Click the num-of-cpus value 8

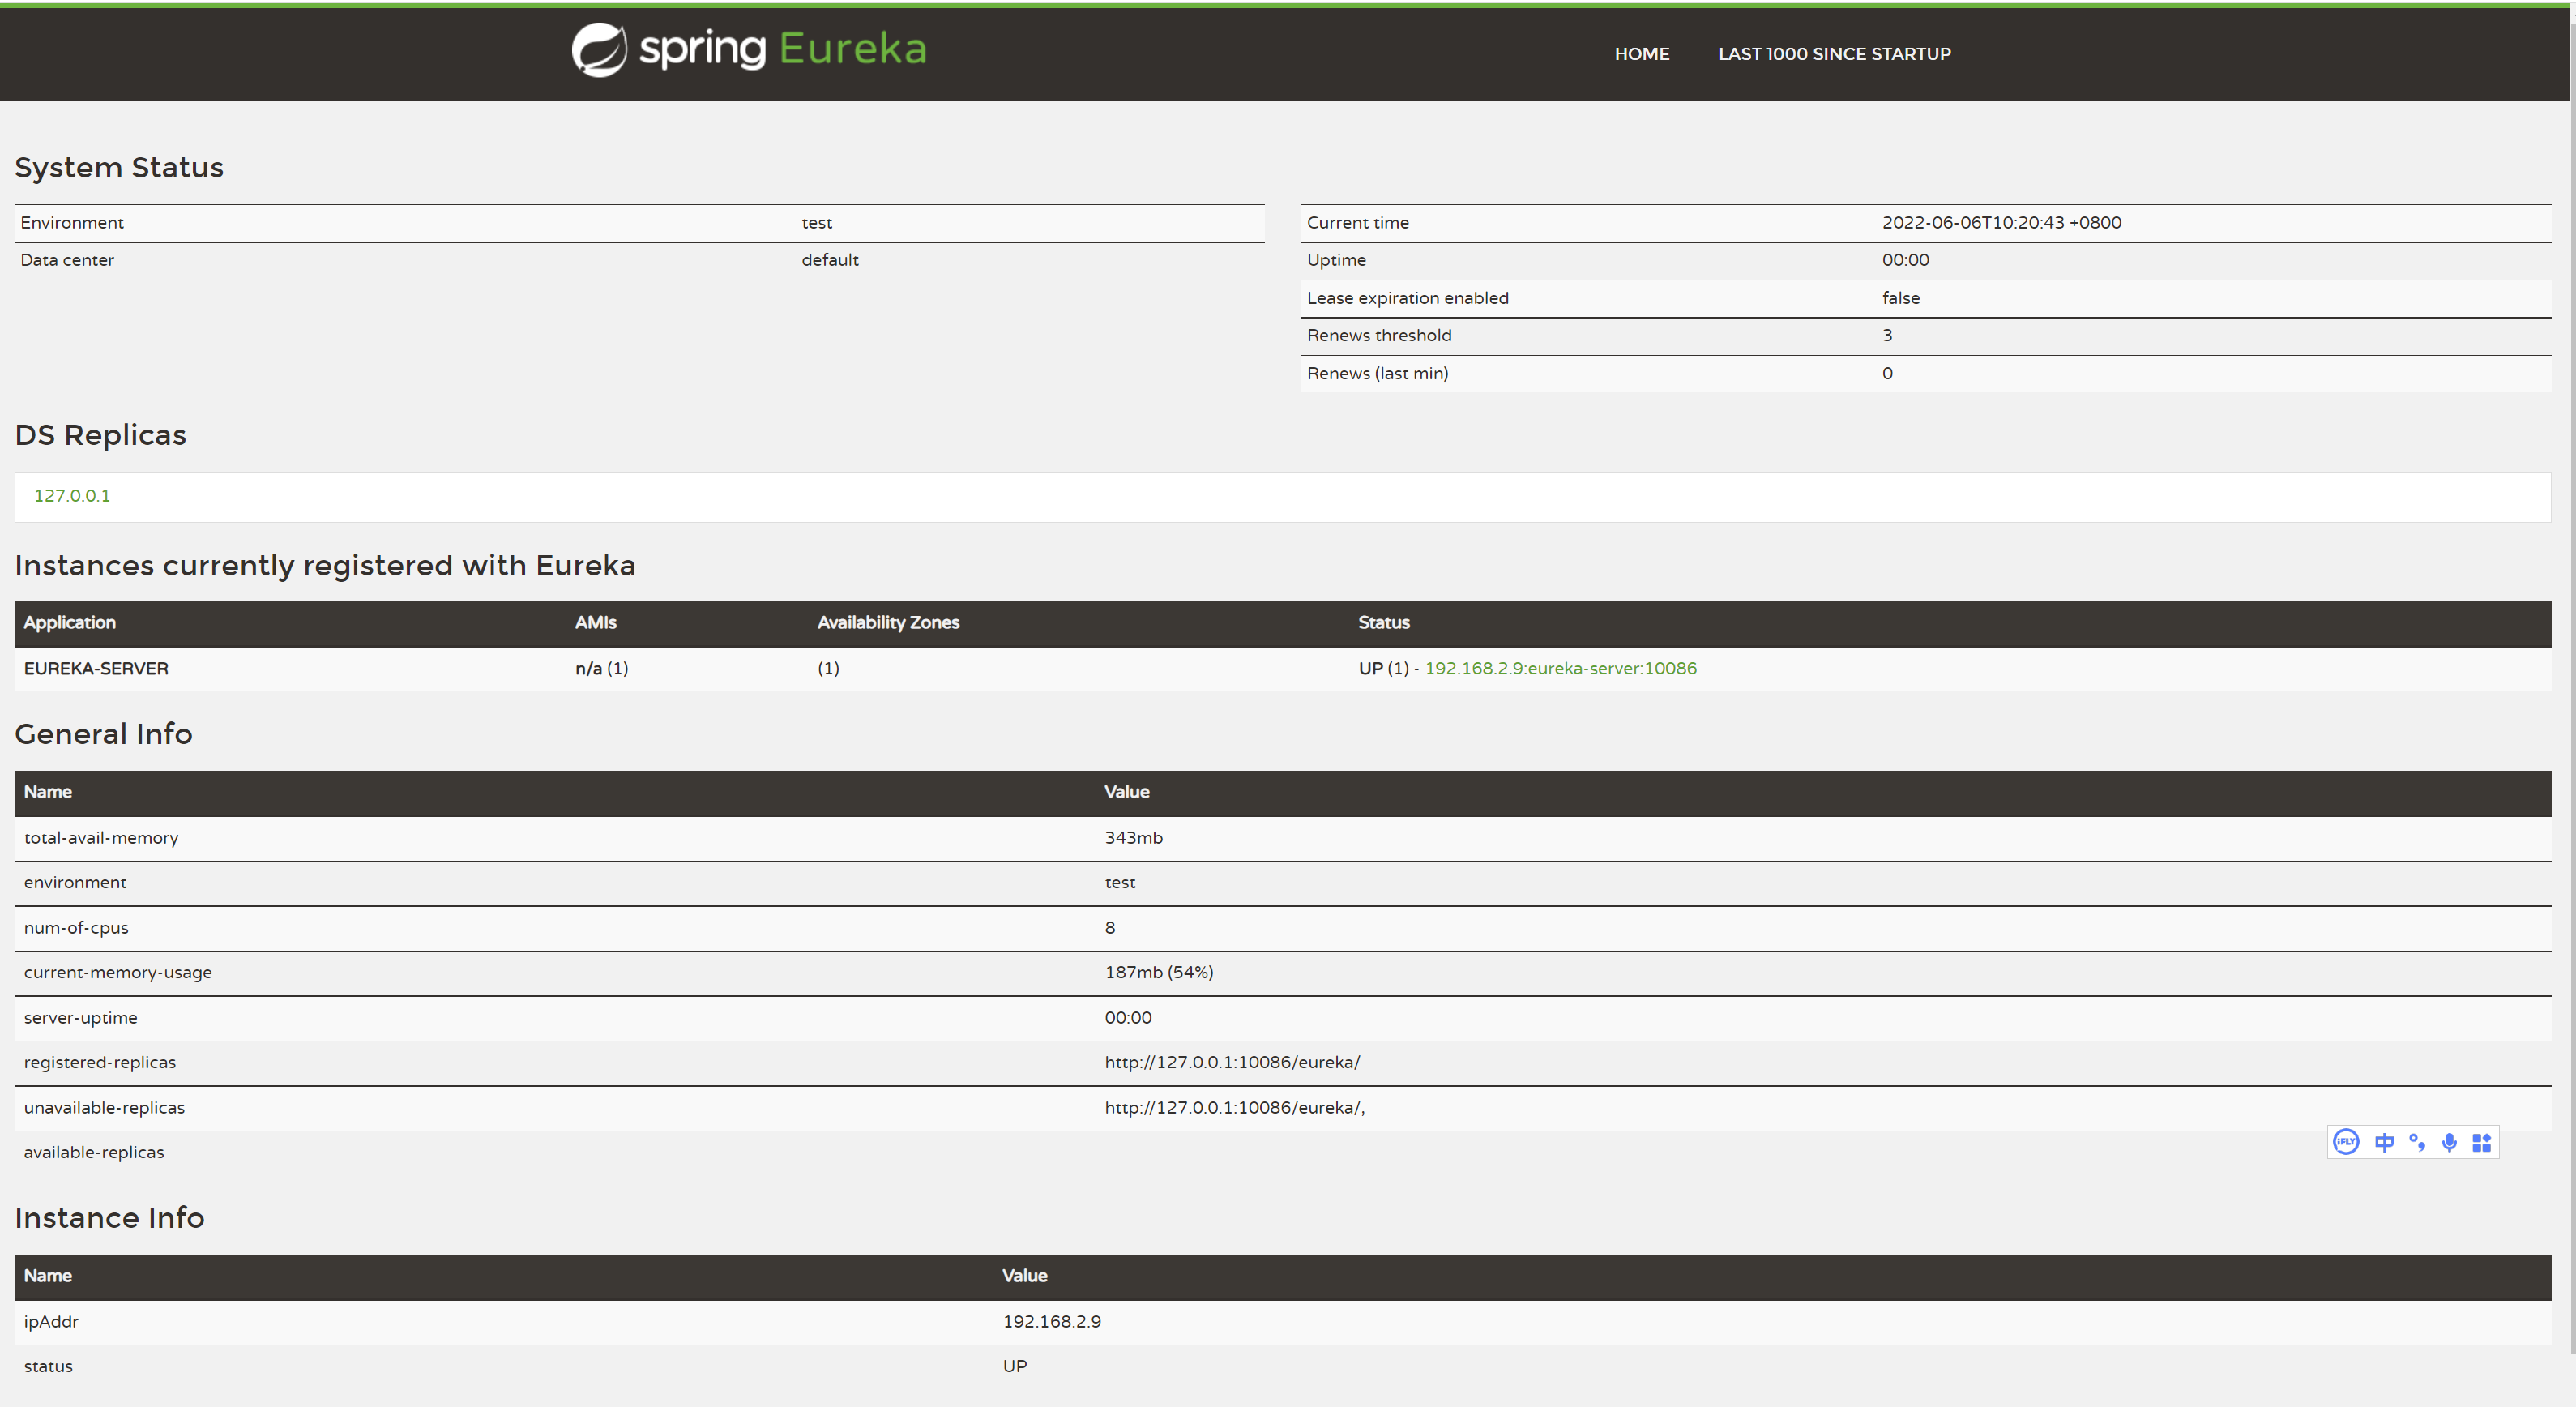1110,928
